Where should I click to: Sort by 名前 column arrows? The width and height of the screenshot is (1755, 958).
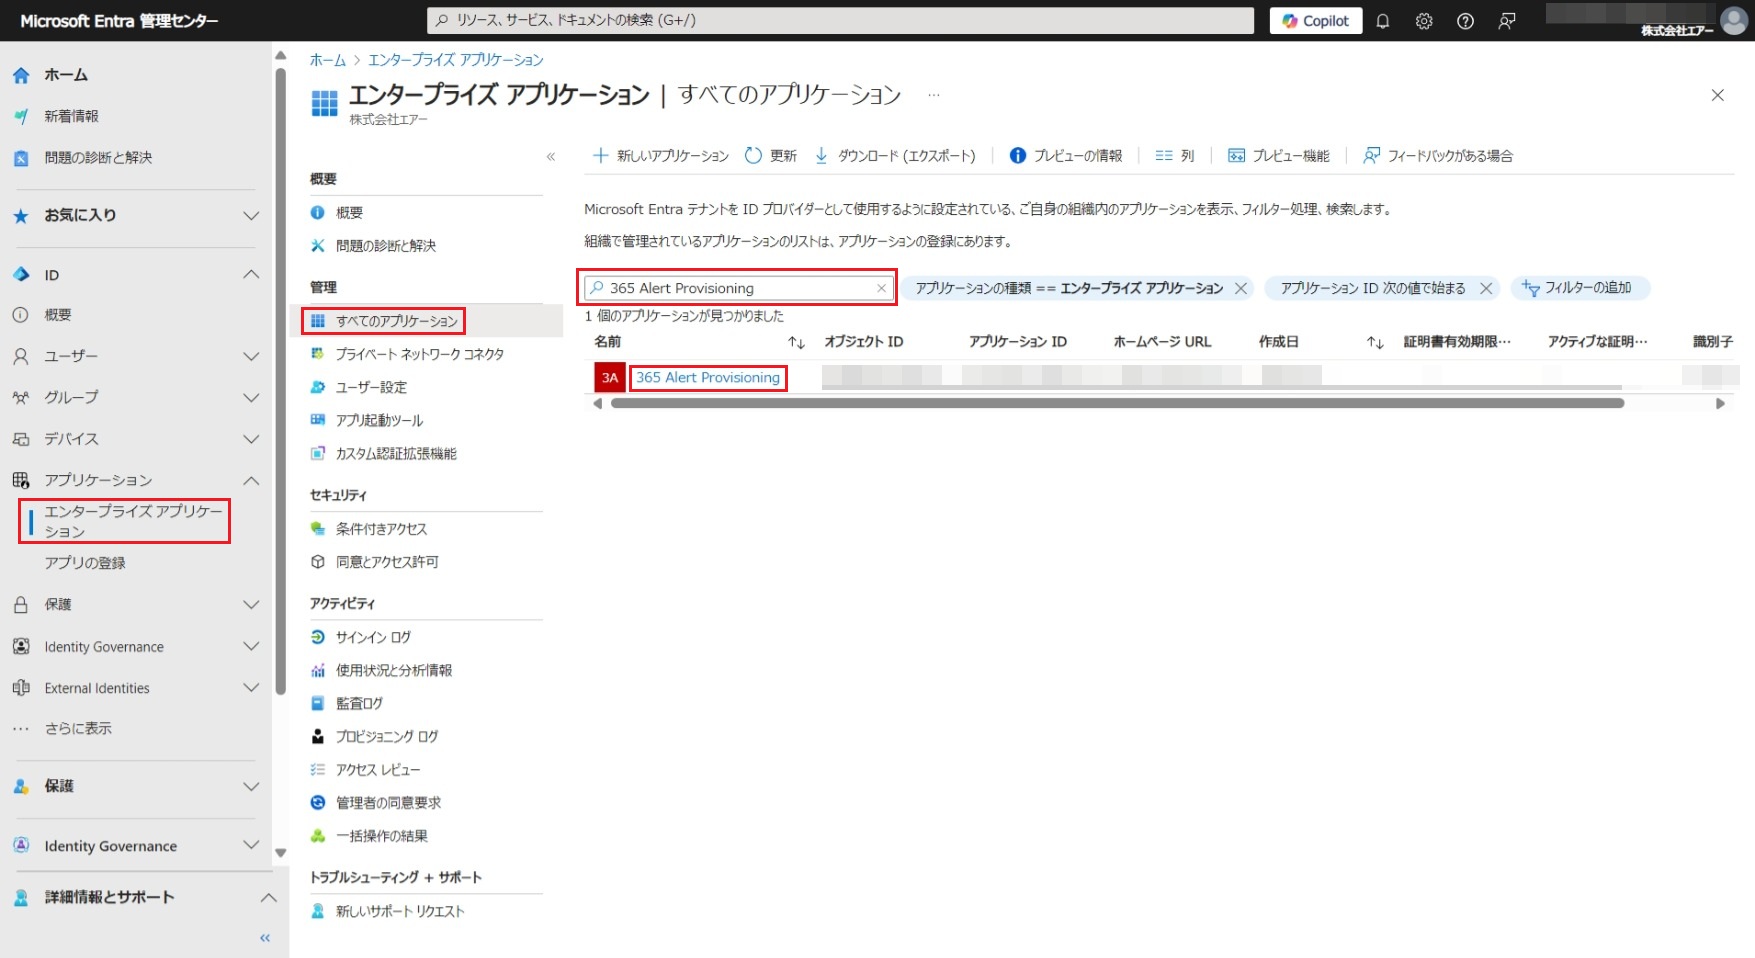click(x=796, y=342)
